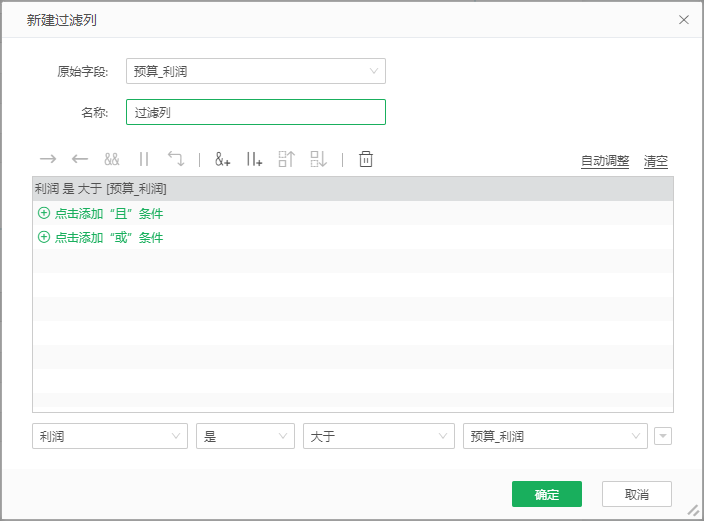The width and height of the screenshot is (704, 521).
Task: Close the 新建过滤列 dialog
Action: pyautogui.click(x=684, y=20)
